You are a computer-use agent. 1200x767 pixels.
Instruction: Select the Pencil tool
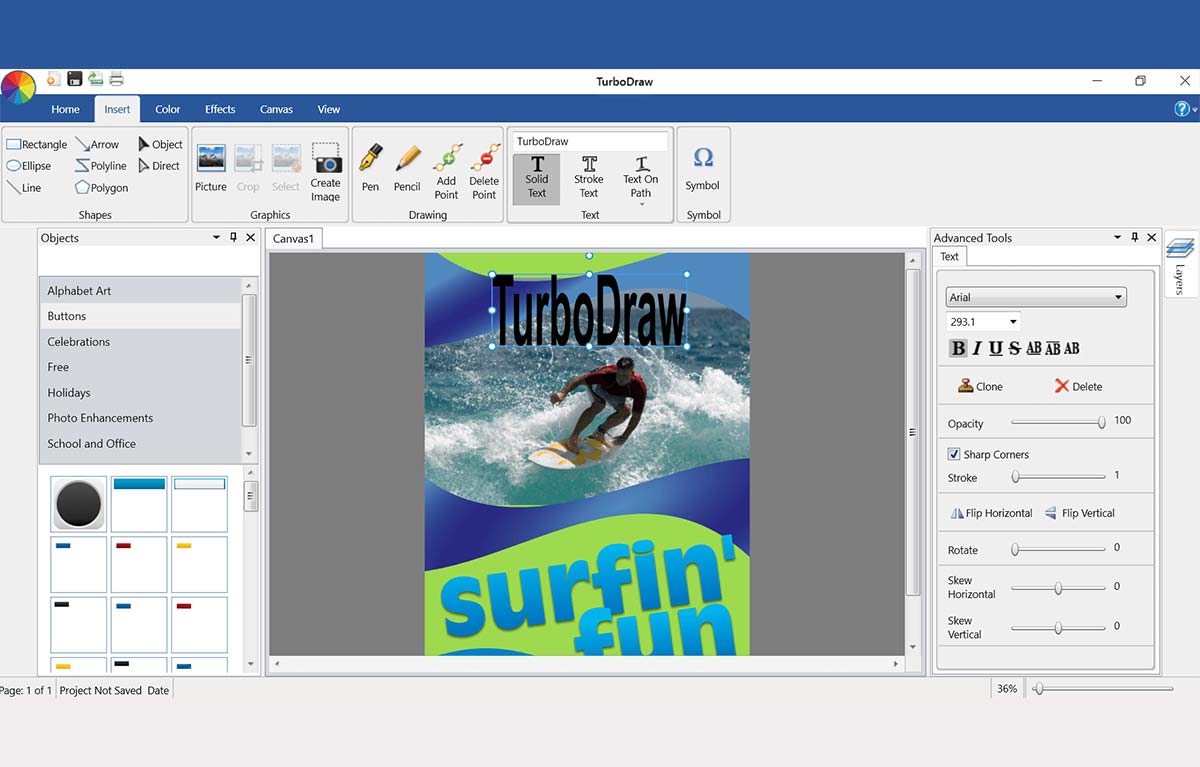407,168
